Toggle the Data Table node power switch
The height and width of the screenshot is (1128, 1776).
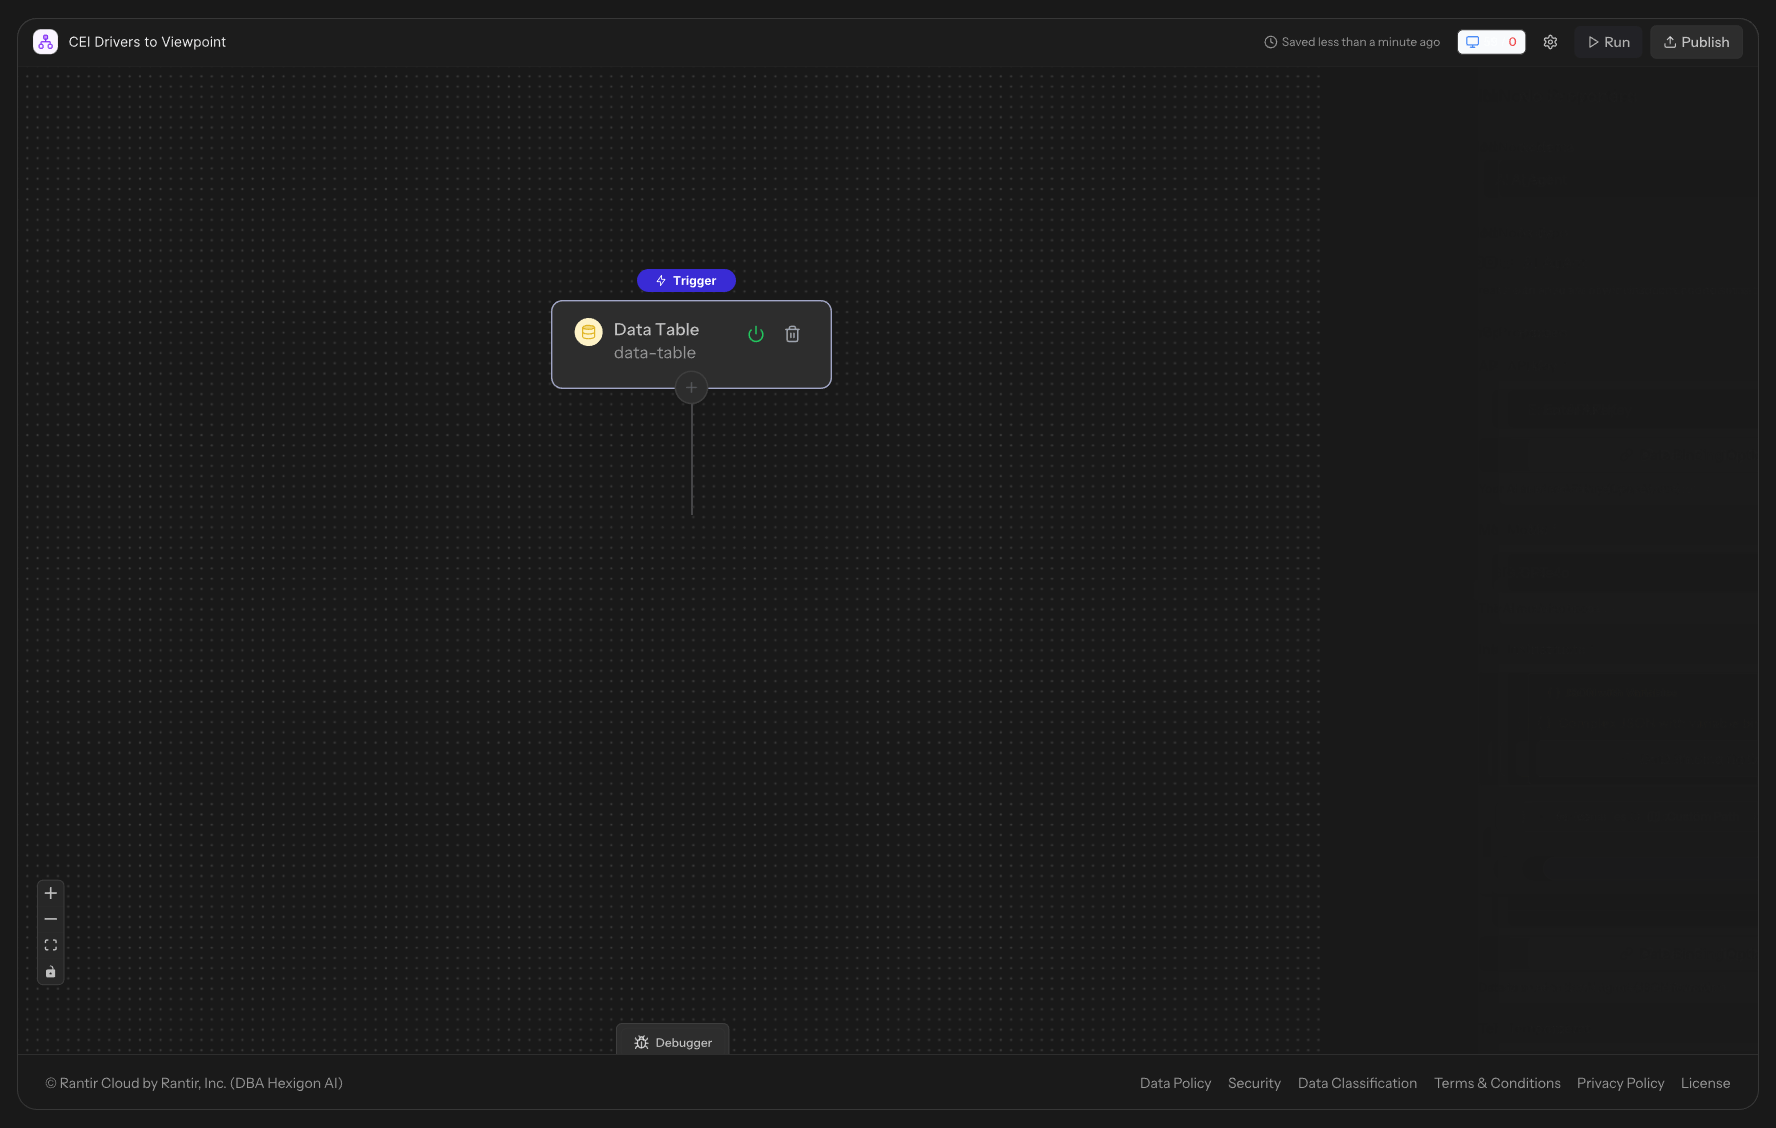point(756,334)
